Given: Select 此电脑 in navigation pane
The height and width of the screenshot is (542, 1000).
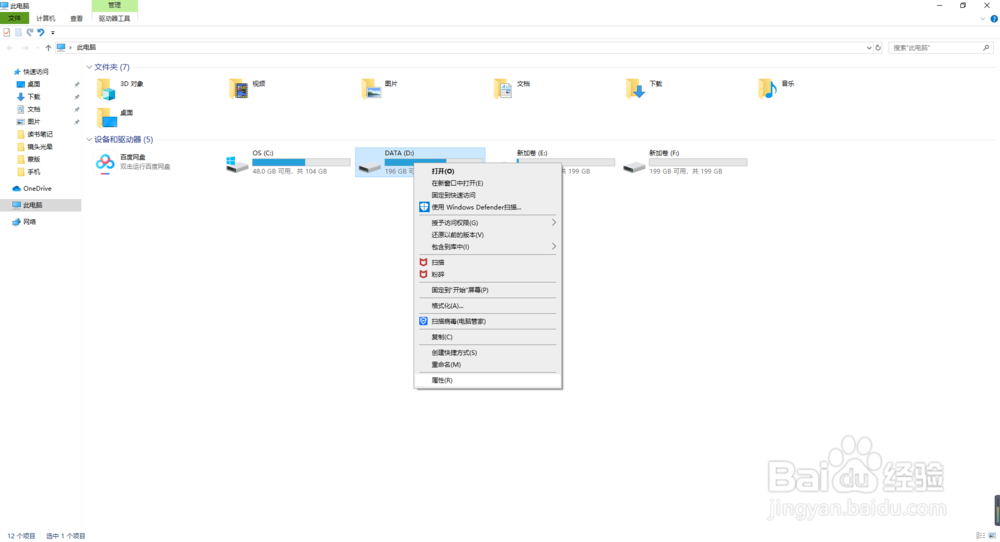Looking at the screenshot, I should tap(40, 205).
